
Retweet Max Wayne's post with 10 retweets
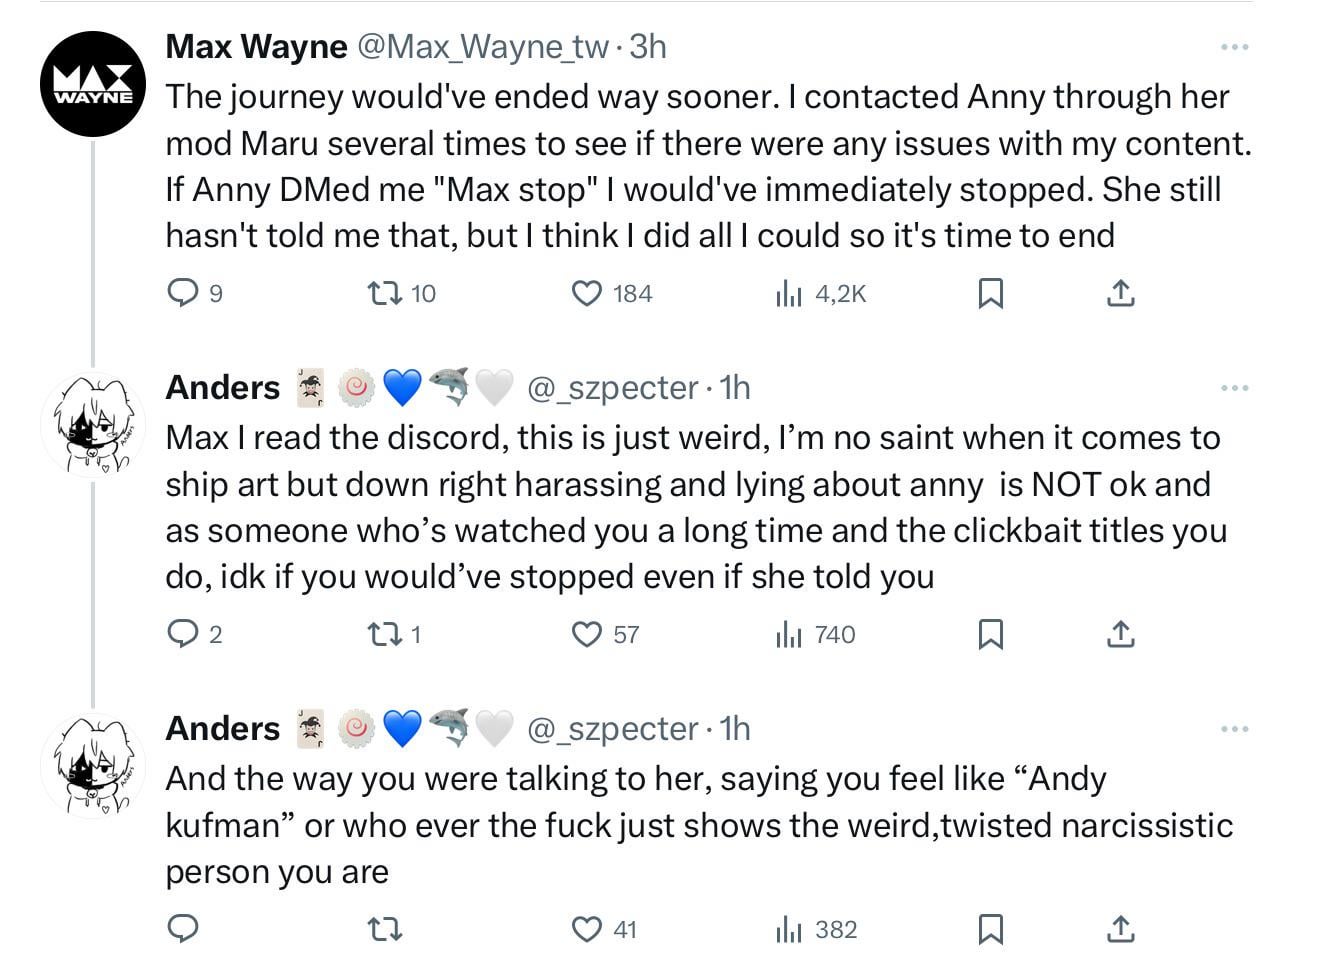coord(402,293)
